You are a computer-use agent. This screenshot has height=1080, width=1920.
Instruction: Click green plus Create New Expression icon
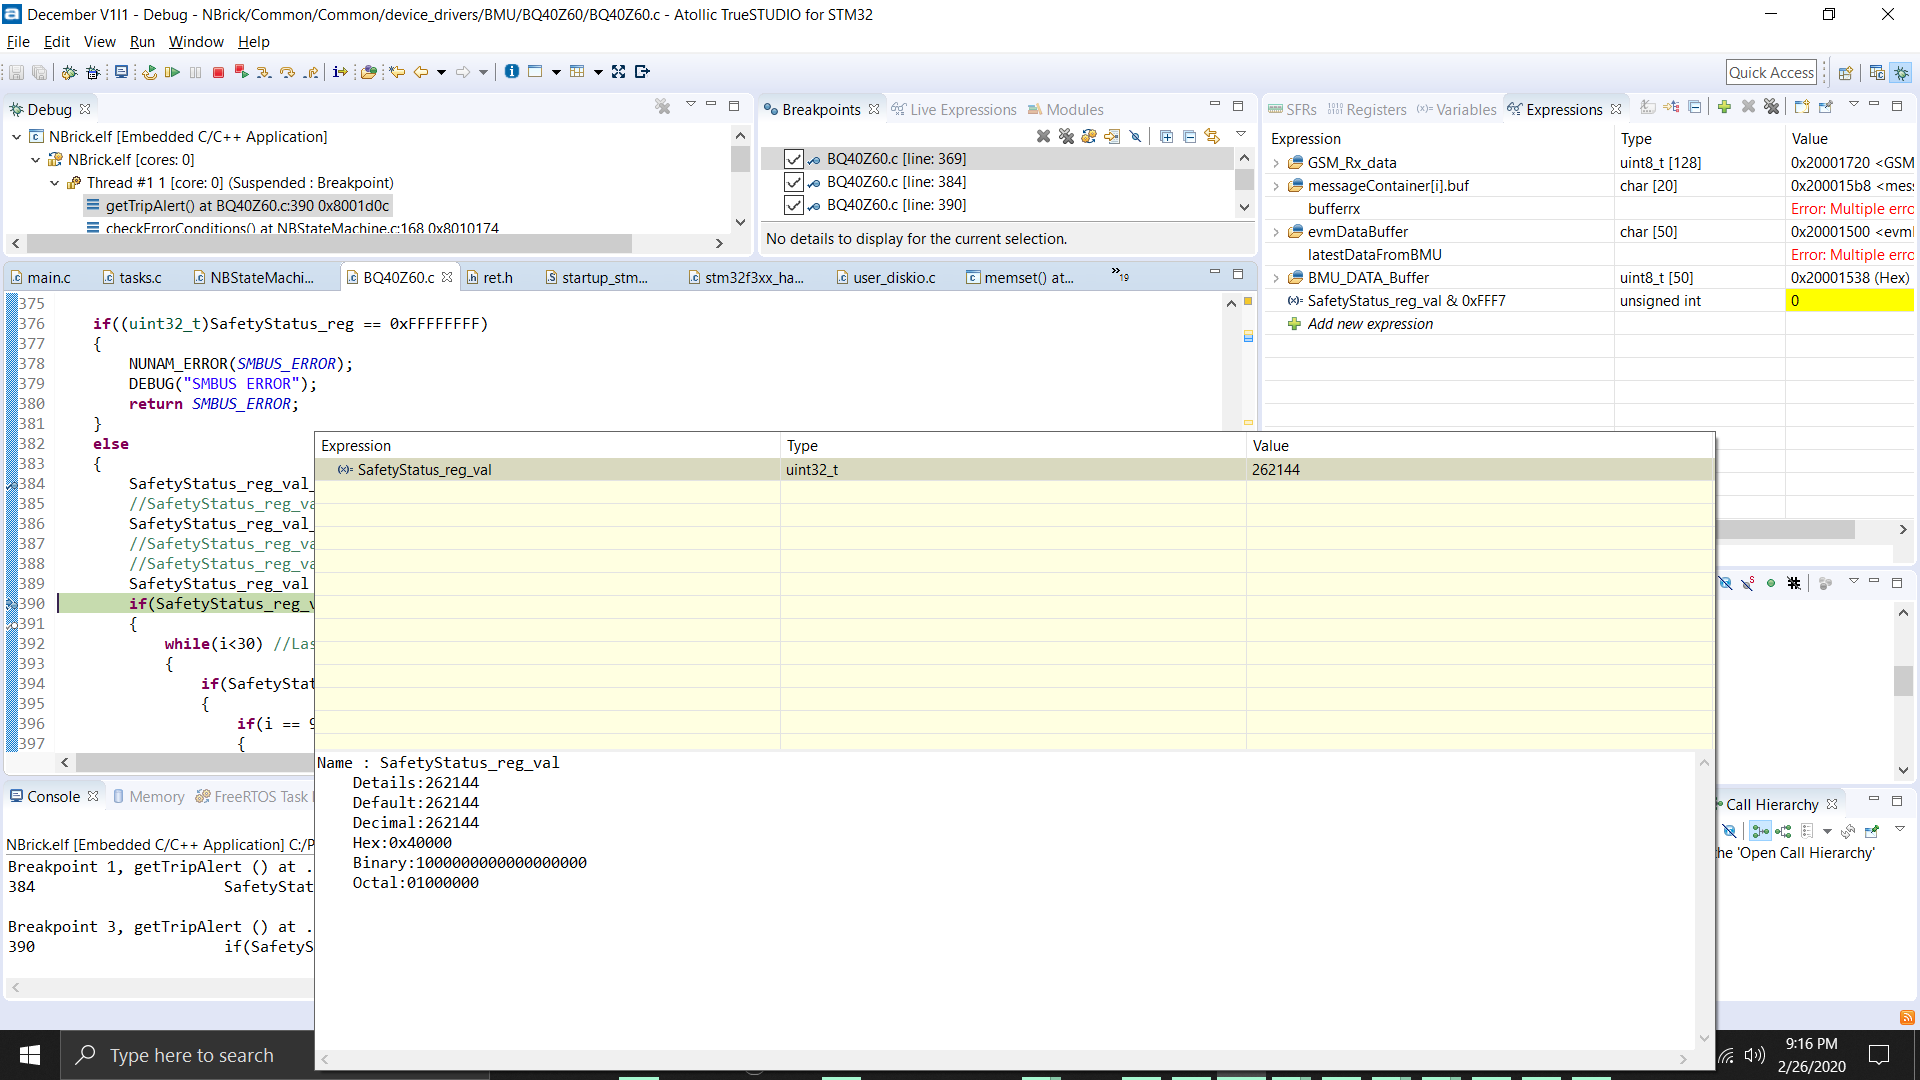coord(1724,106)
